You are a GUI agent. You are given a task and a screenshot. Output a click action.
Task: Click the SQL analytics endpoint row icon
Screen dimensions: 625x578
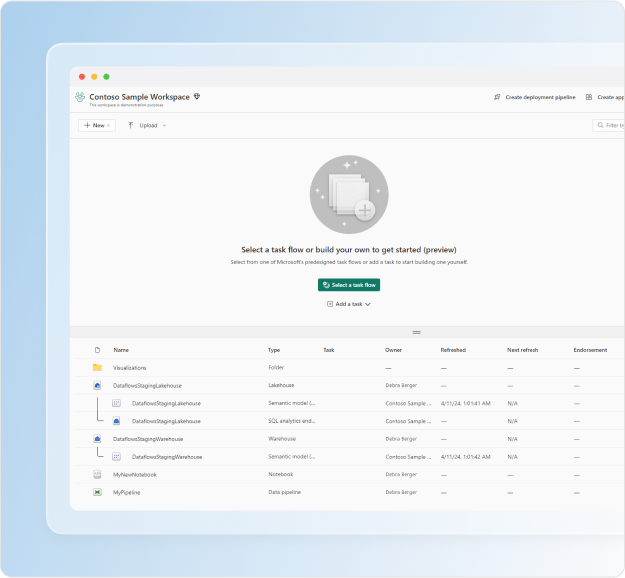coord(116,421)
